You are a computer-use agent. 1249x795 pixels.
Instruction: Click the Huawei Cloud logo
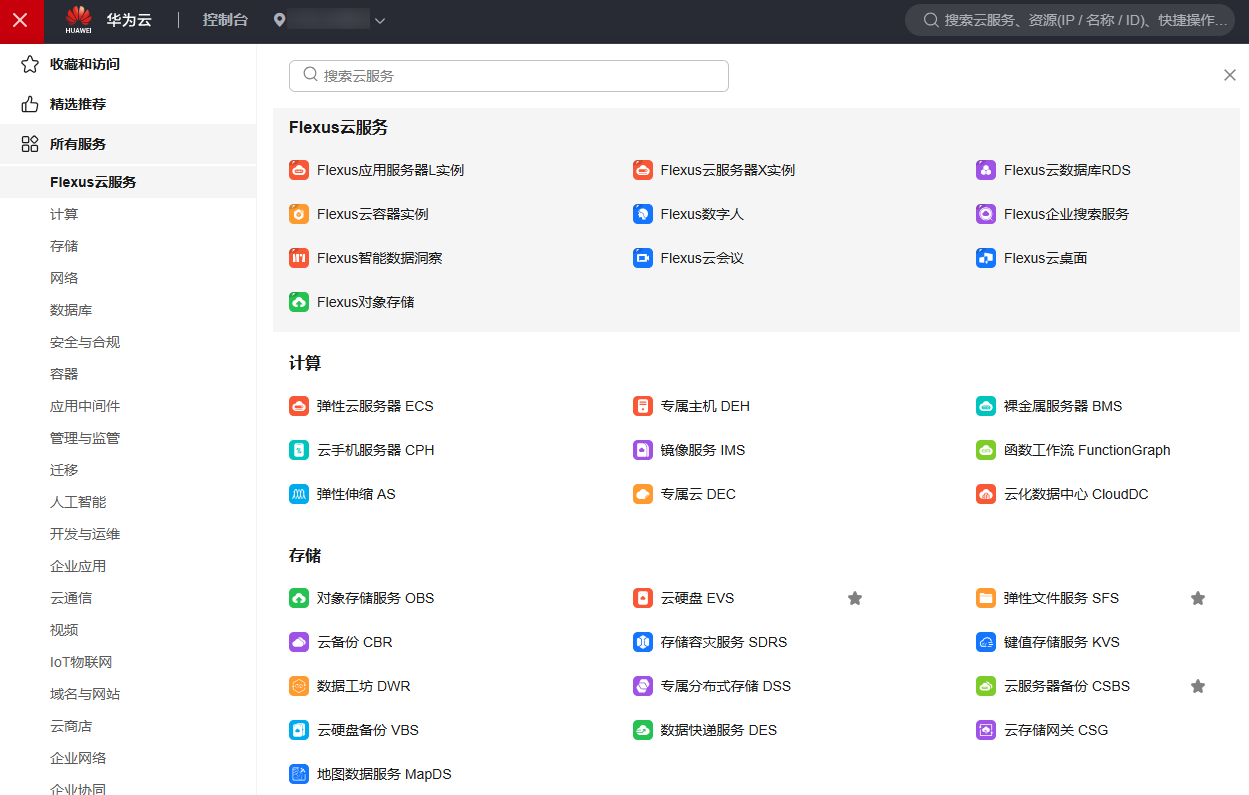[108, 20]
